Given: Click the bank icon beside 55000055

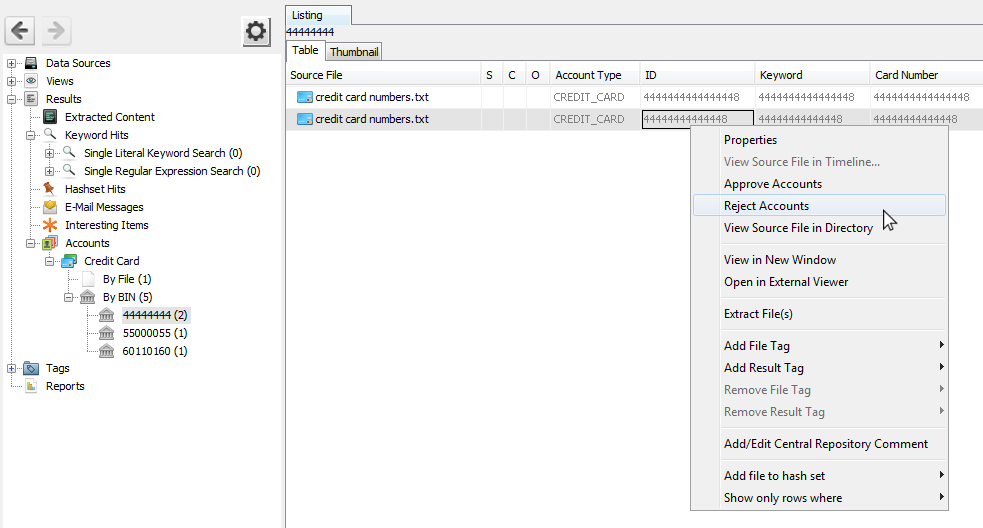Looking at the screenshot, I should [107, 333].
